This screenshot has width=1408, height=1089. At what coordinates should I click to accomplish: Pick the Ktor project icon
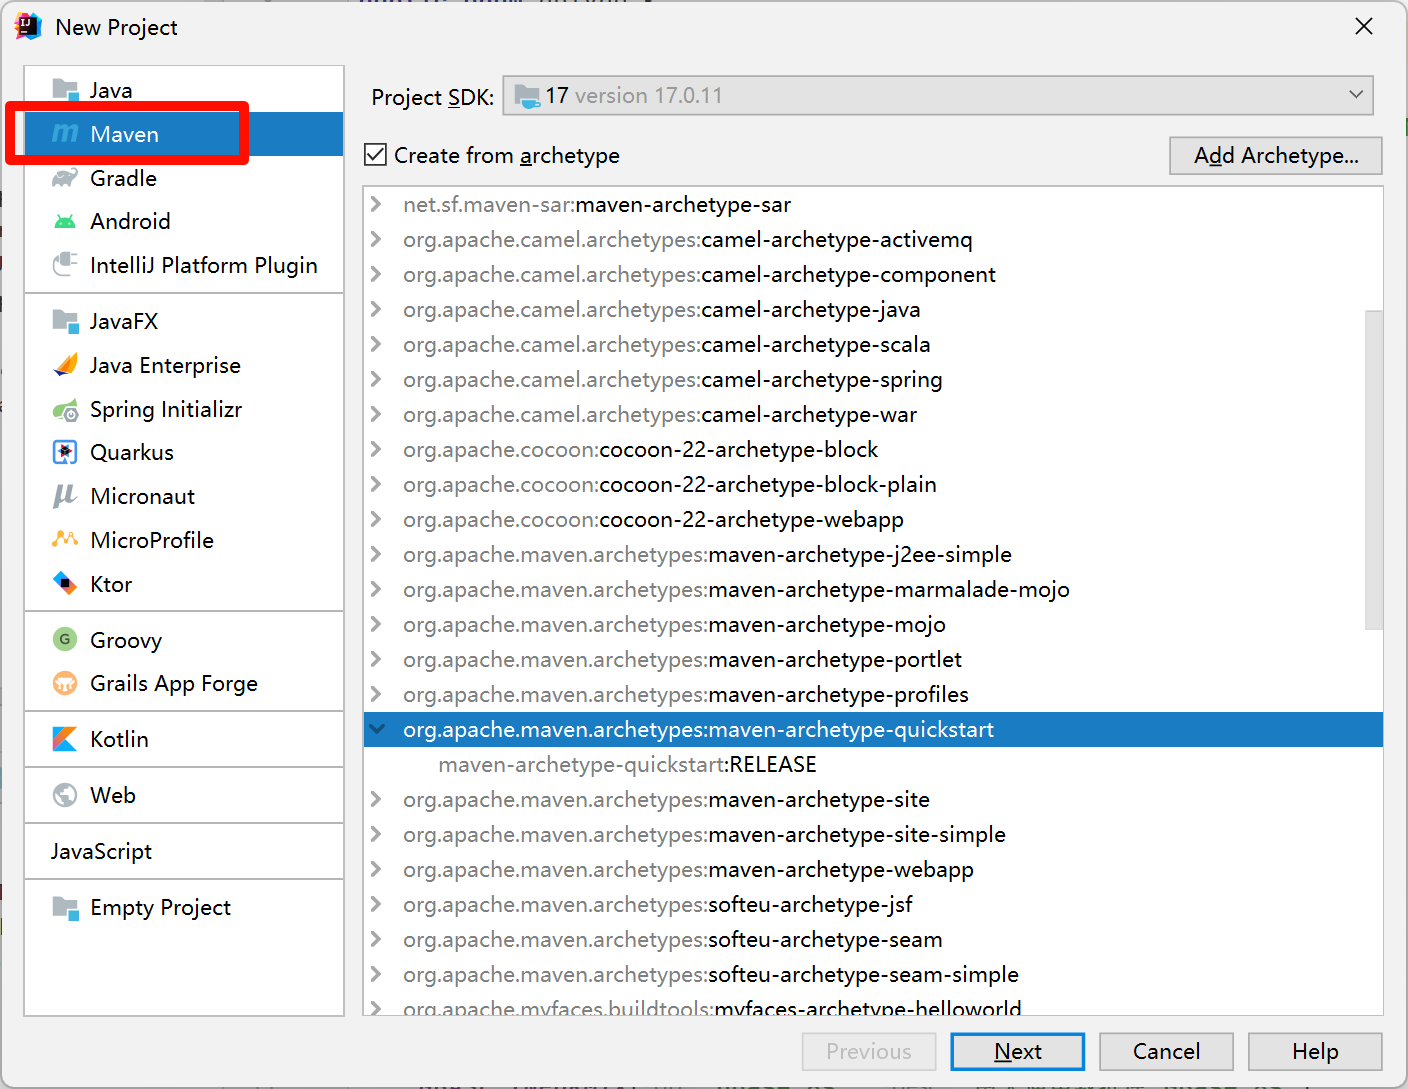coord(65,584)
